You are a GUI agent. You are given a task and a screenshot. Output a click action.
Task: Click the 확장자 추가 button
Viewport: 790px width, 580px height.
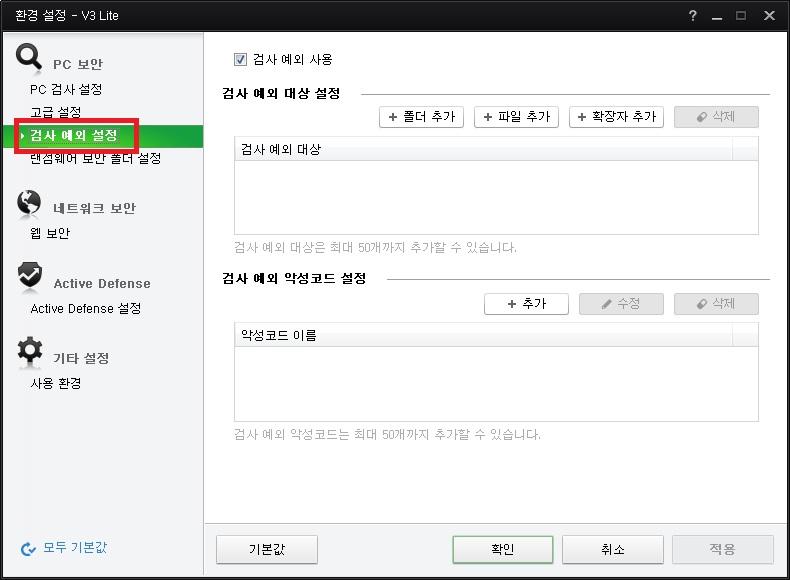click(616, 117)
